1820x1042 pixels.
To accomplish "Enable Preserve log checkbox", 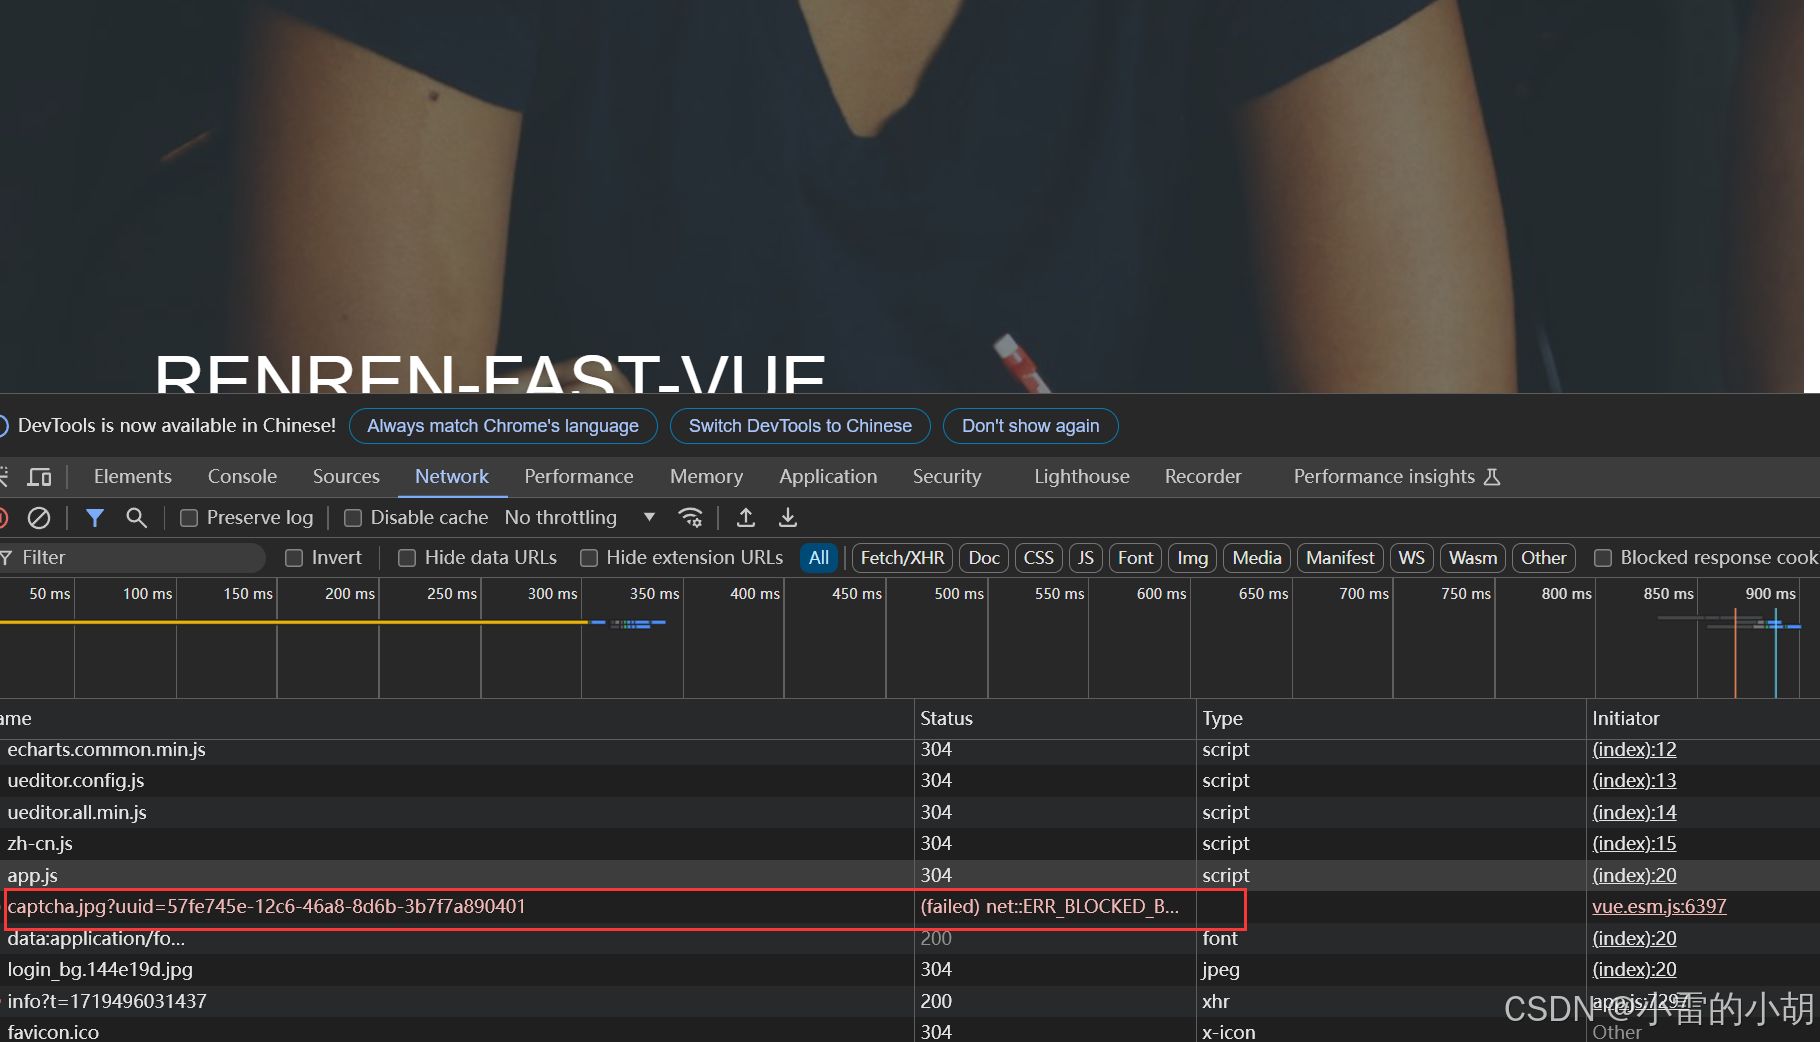I will click(189, 518).
